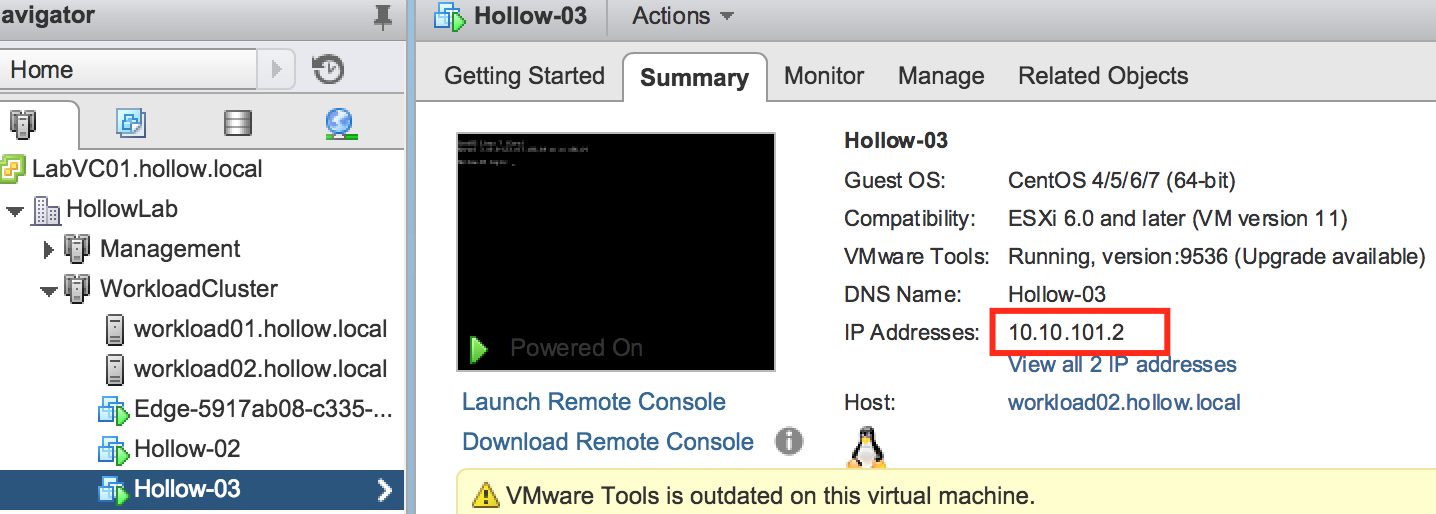Switch to Networking inventory view
Screen dimensions: 1436x514
point(341,123)
